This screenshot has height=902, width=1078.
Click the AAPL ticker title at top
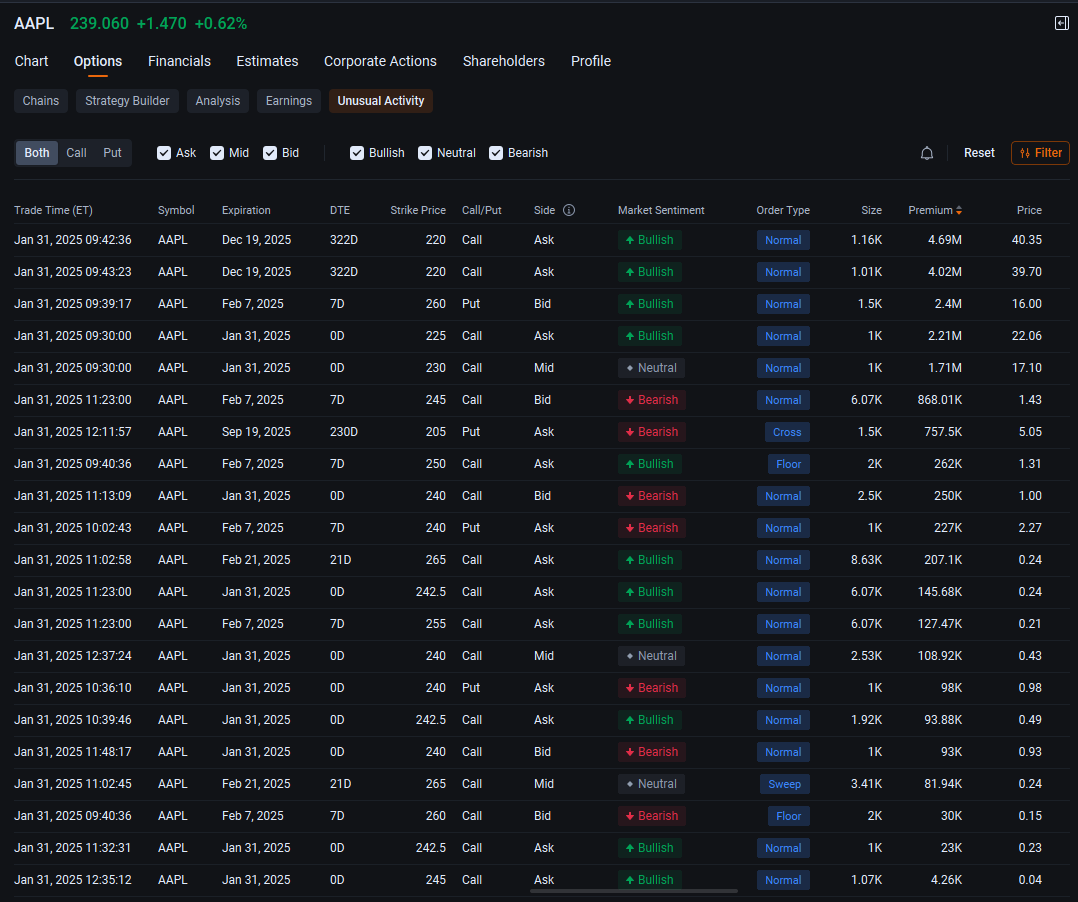pos(34,23)
